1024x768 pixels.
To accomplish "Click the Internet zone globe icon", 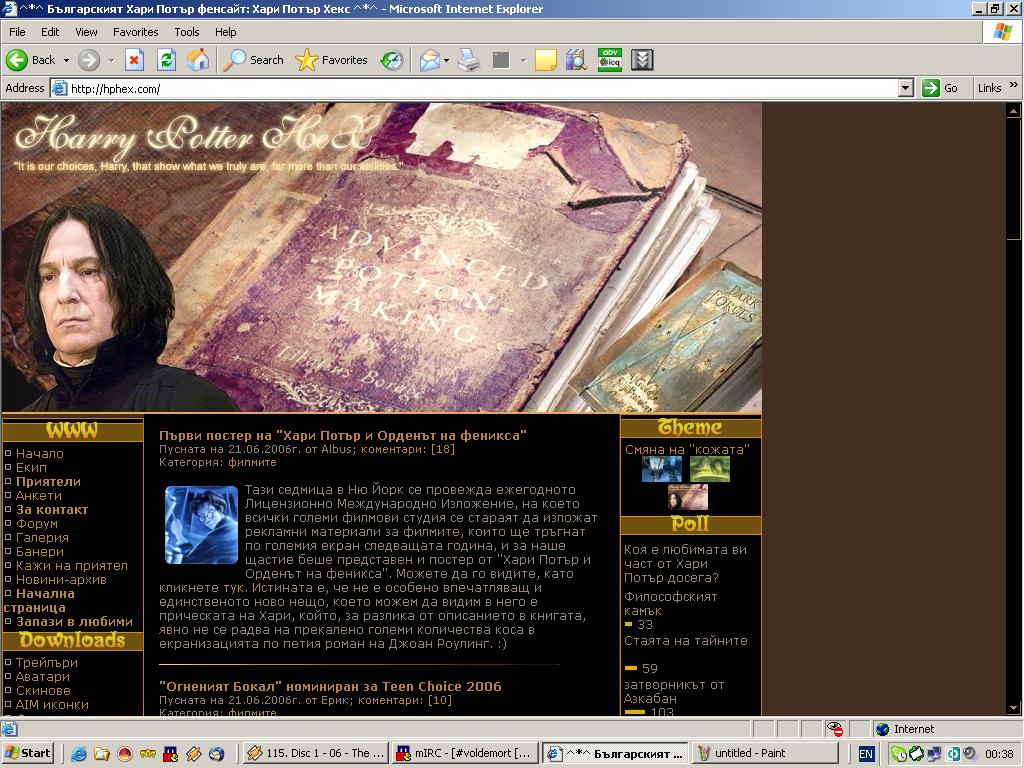I will (882, 729).
